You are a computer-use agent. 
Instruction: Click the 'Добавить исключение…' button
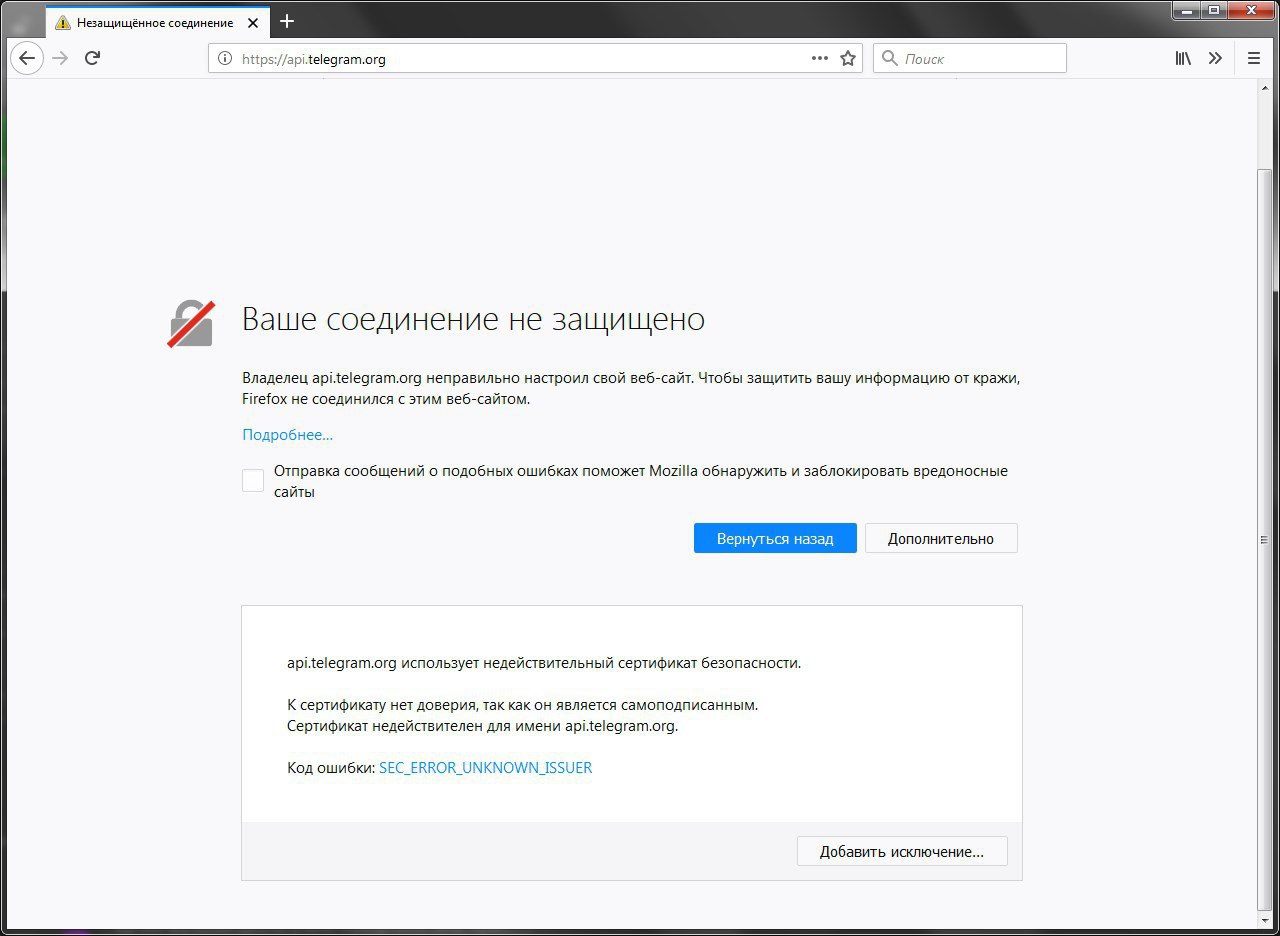pyautogui.click(x=902, y=852)
